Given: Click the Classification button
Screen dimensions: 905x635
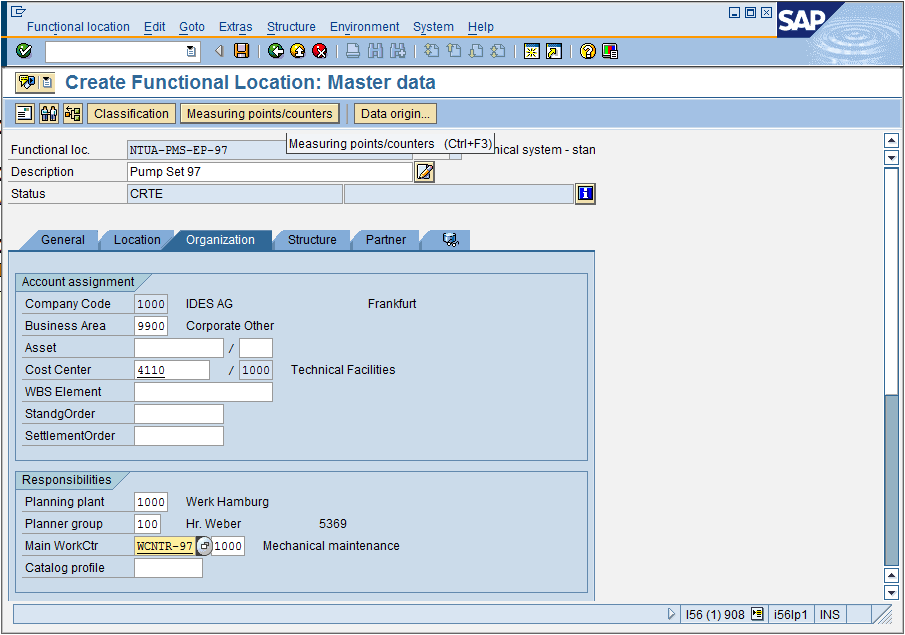Looking at the screenshot, I should pos(131,114).
